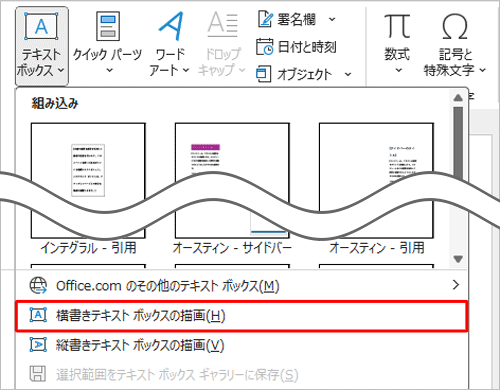Expand the Quick Parts dropdown chevron
This screenshot has width=500, height=390.
109,70
